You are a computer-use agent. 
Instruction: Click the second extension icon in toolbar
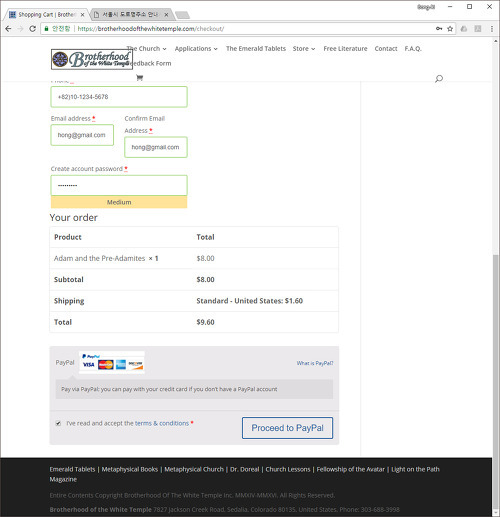(x=478, y=29)
